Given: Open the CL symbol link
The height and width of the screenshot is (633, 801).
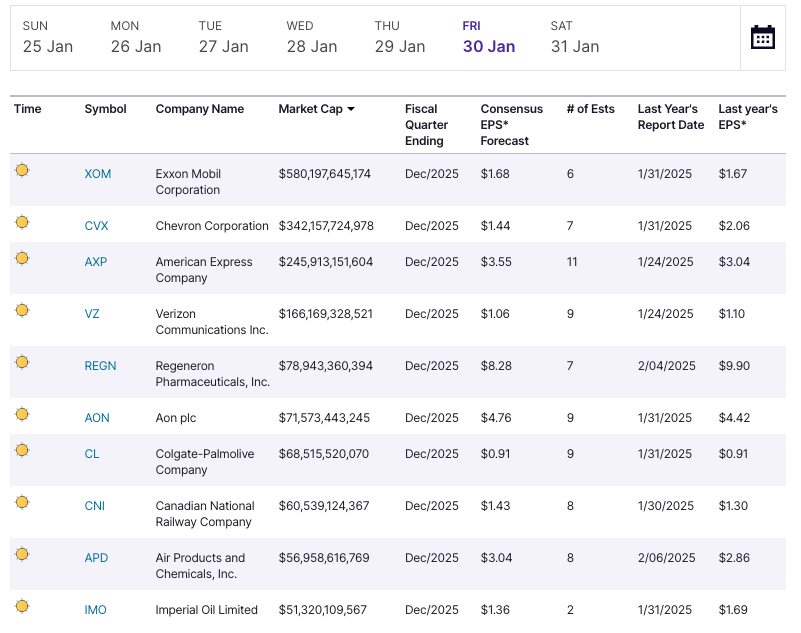Looking at the screenshot, I should tap(92, 454).
